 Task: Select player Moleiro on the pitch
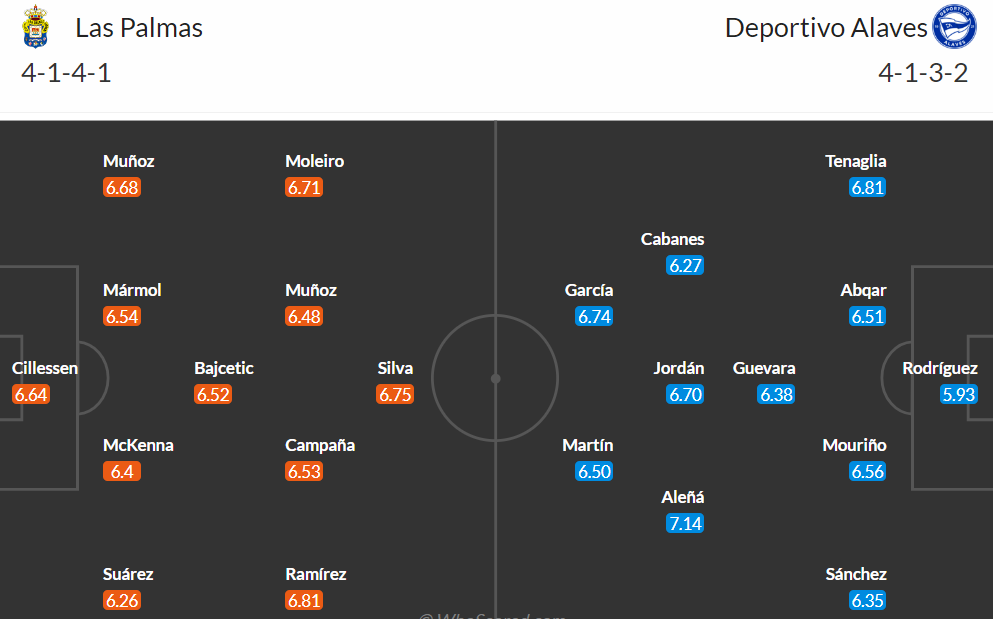click(314, 161)
